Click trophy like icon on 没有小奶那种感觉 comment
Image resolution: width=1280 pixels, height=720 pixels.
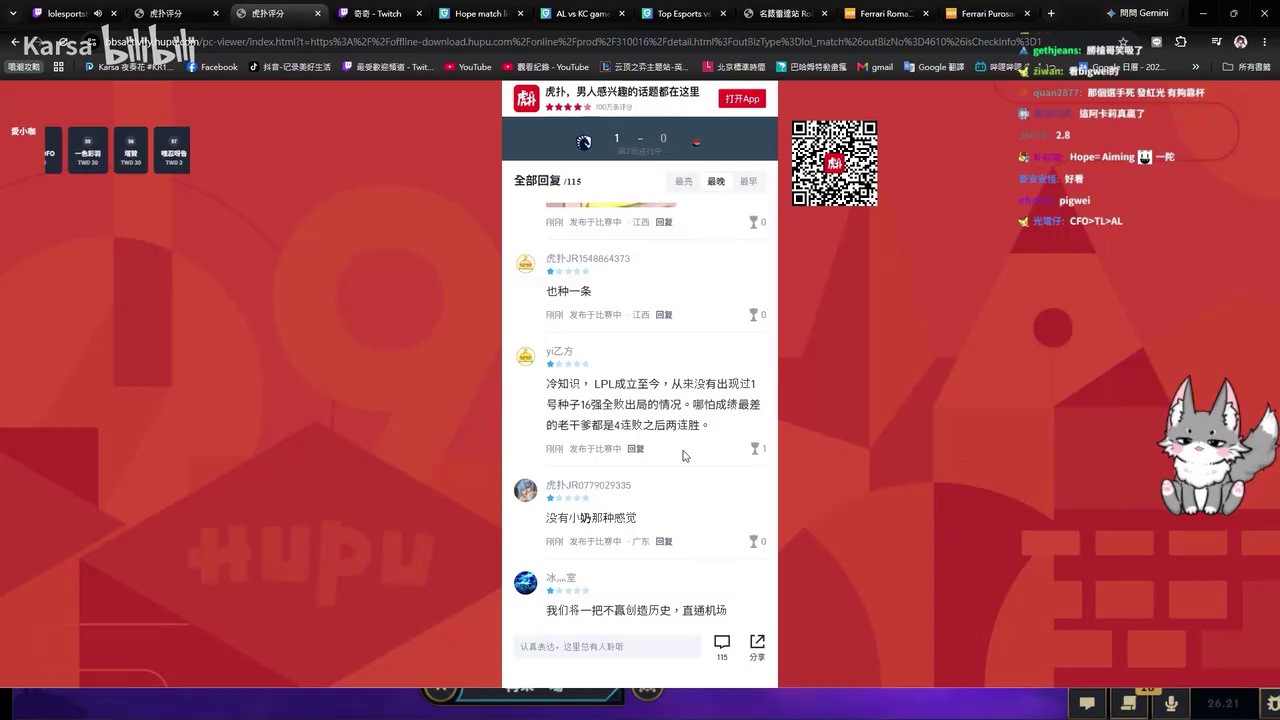(753, 542)
